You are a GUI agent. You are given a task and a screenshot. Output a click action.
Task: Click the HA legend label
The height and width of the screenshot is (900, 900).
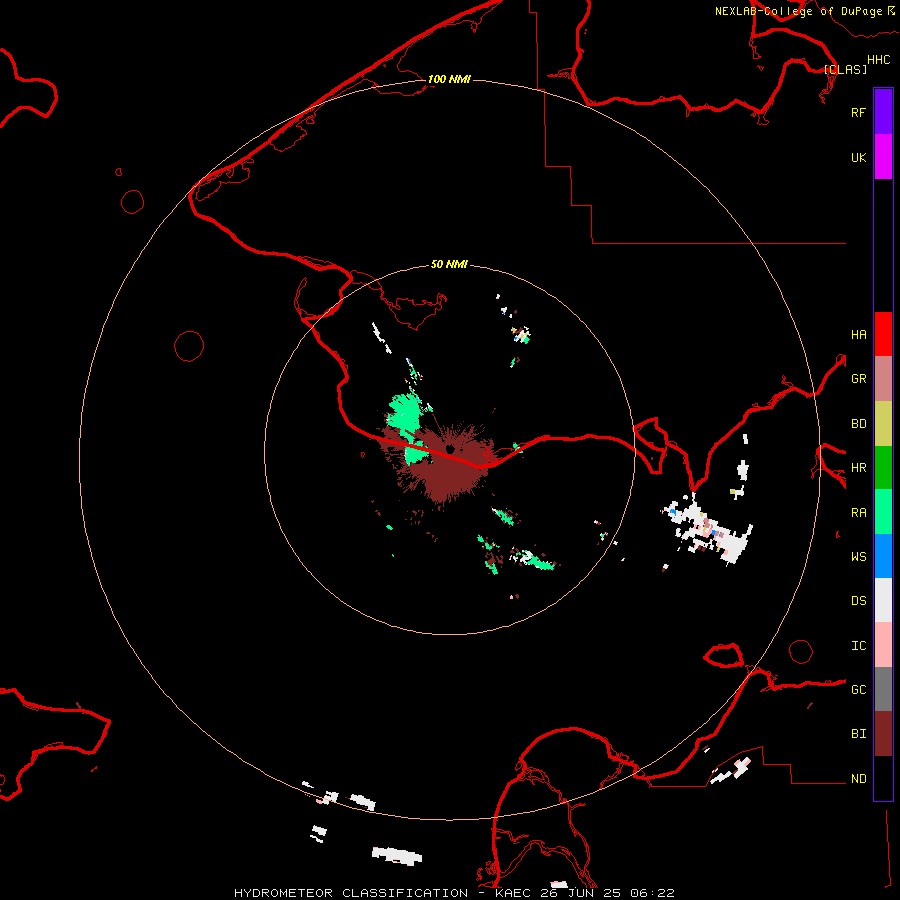(859, 334)
